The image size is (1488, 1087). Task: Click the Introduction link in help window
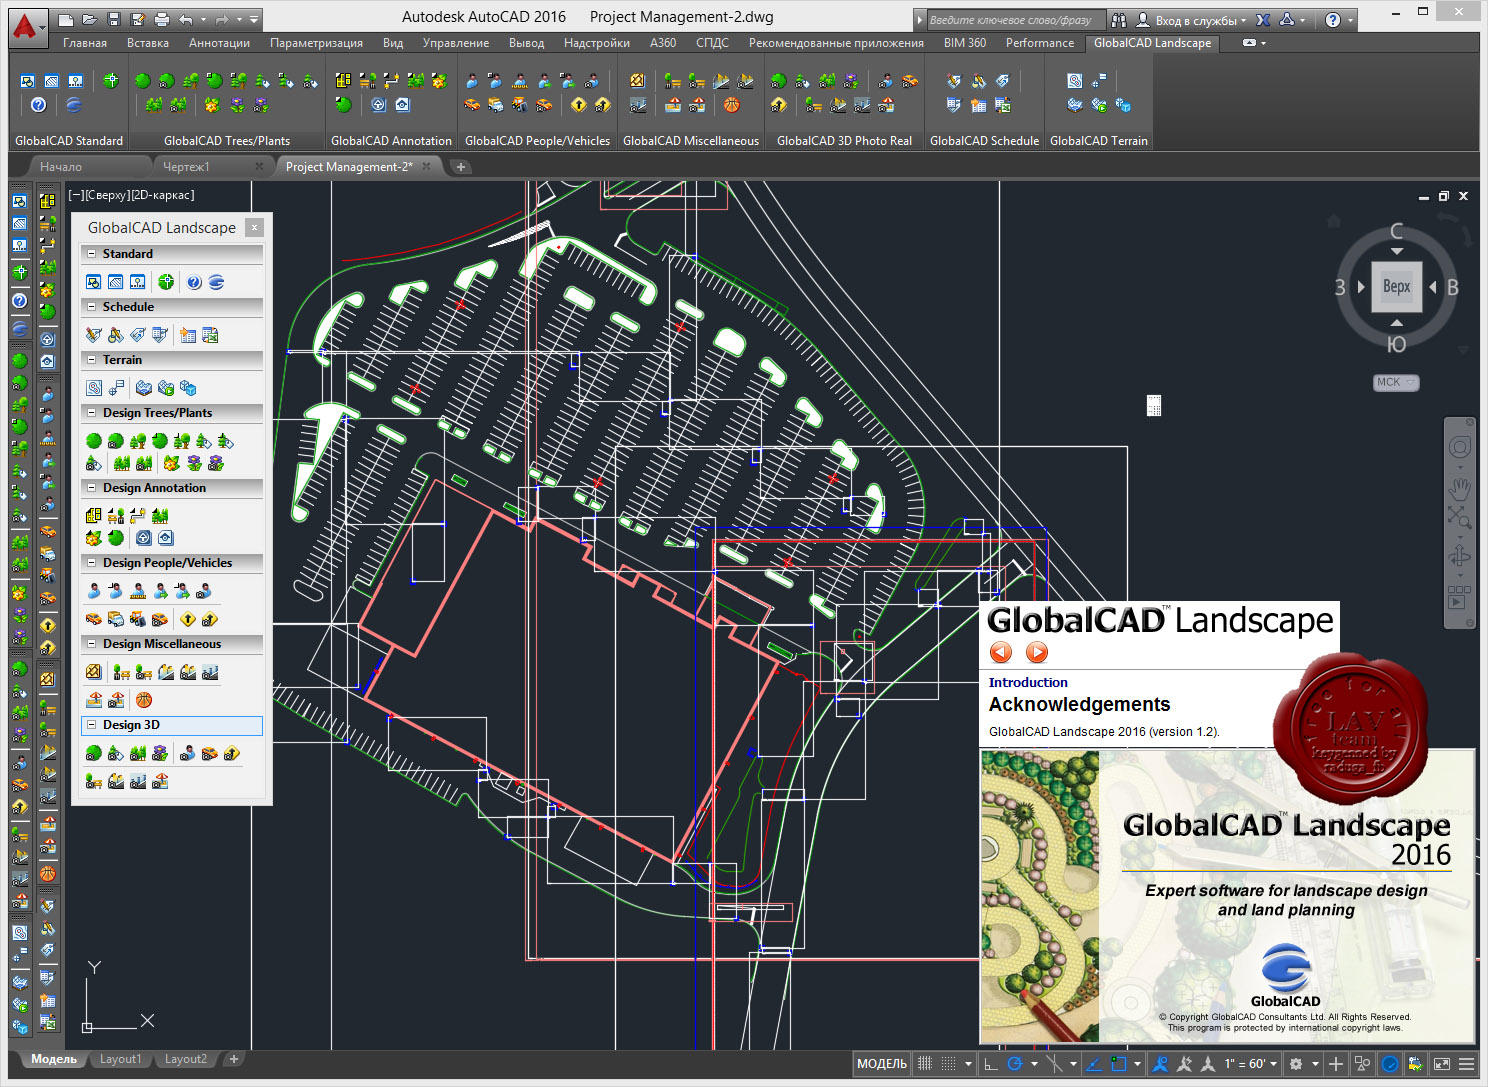click(1028, 682)
